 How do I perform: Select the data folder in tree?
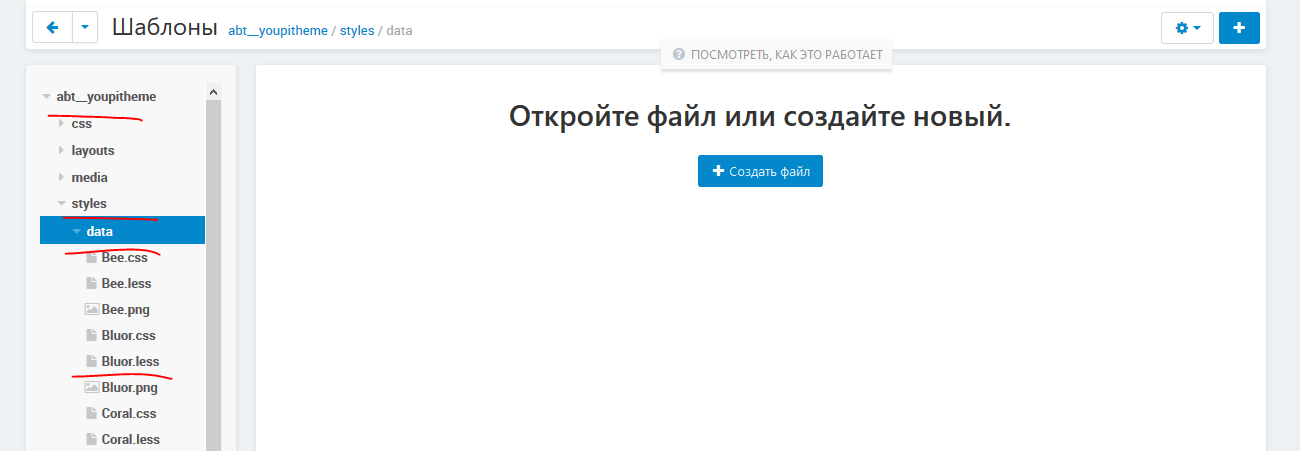(x=100, y=231)
